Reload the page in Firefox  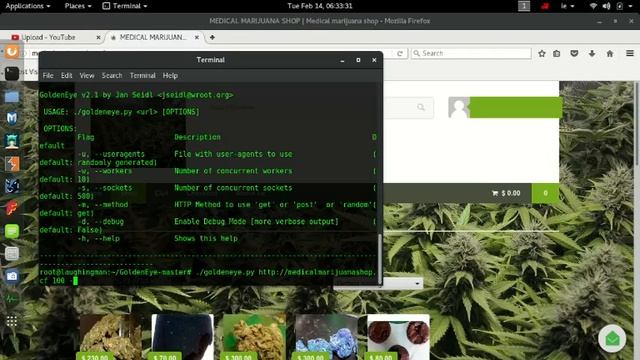400,53
